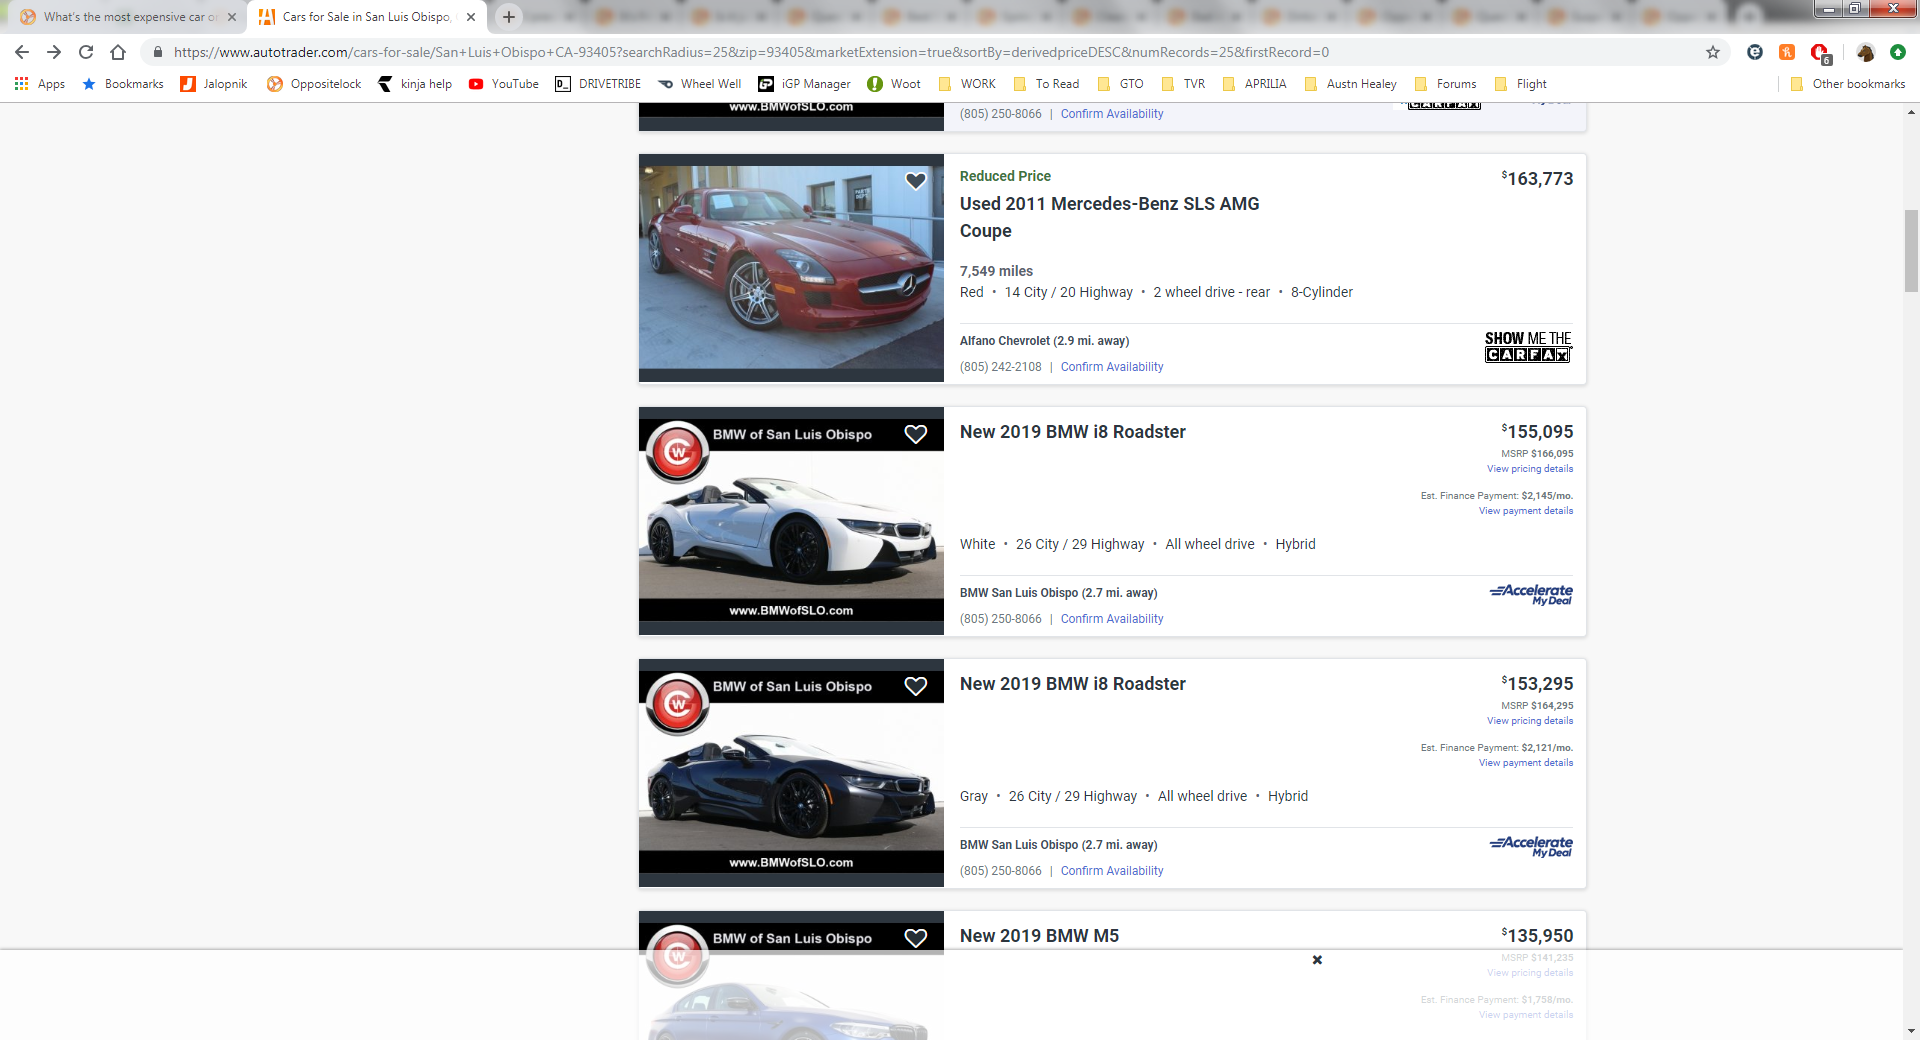
Task: Go back to the previous page
Action: point(22,52)
